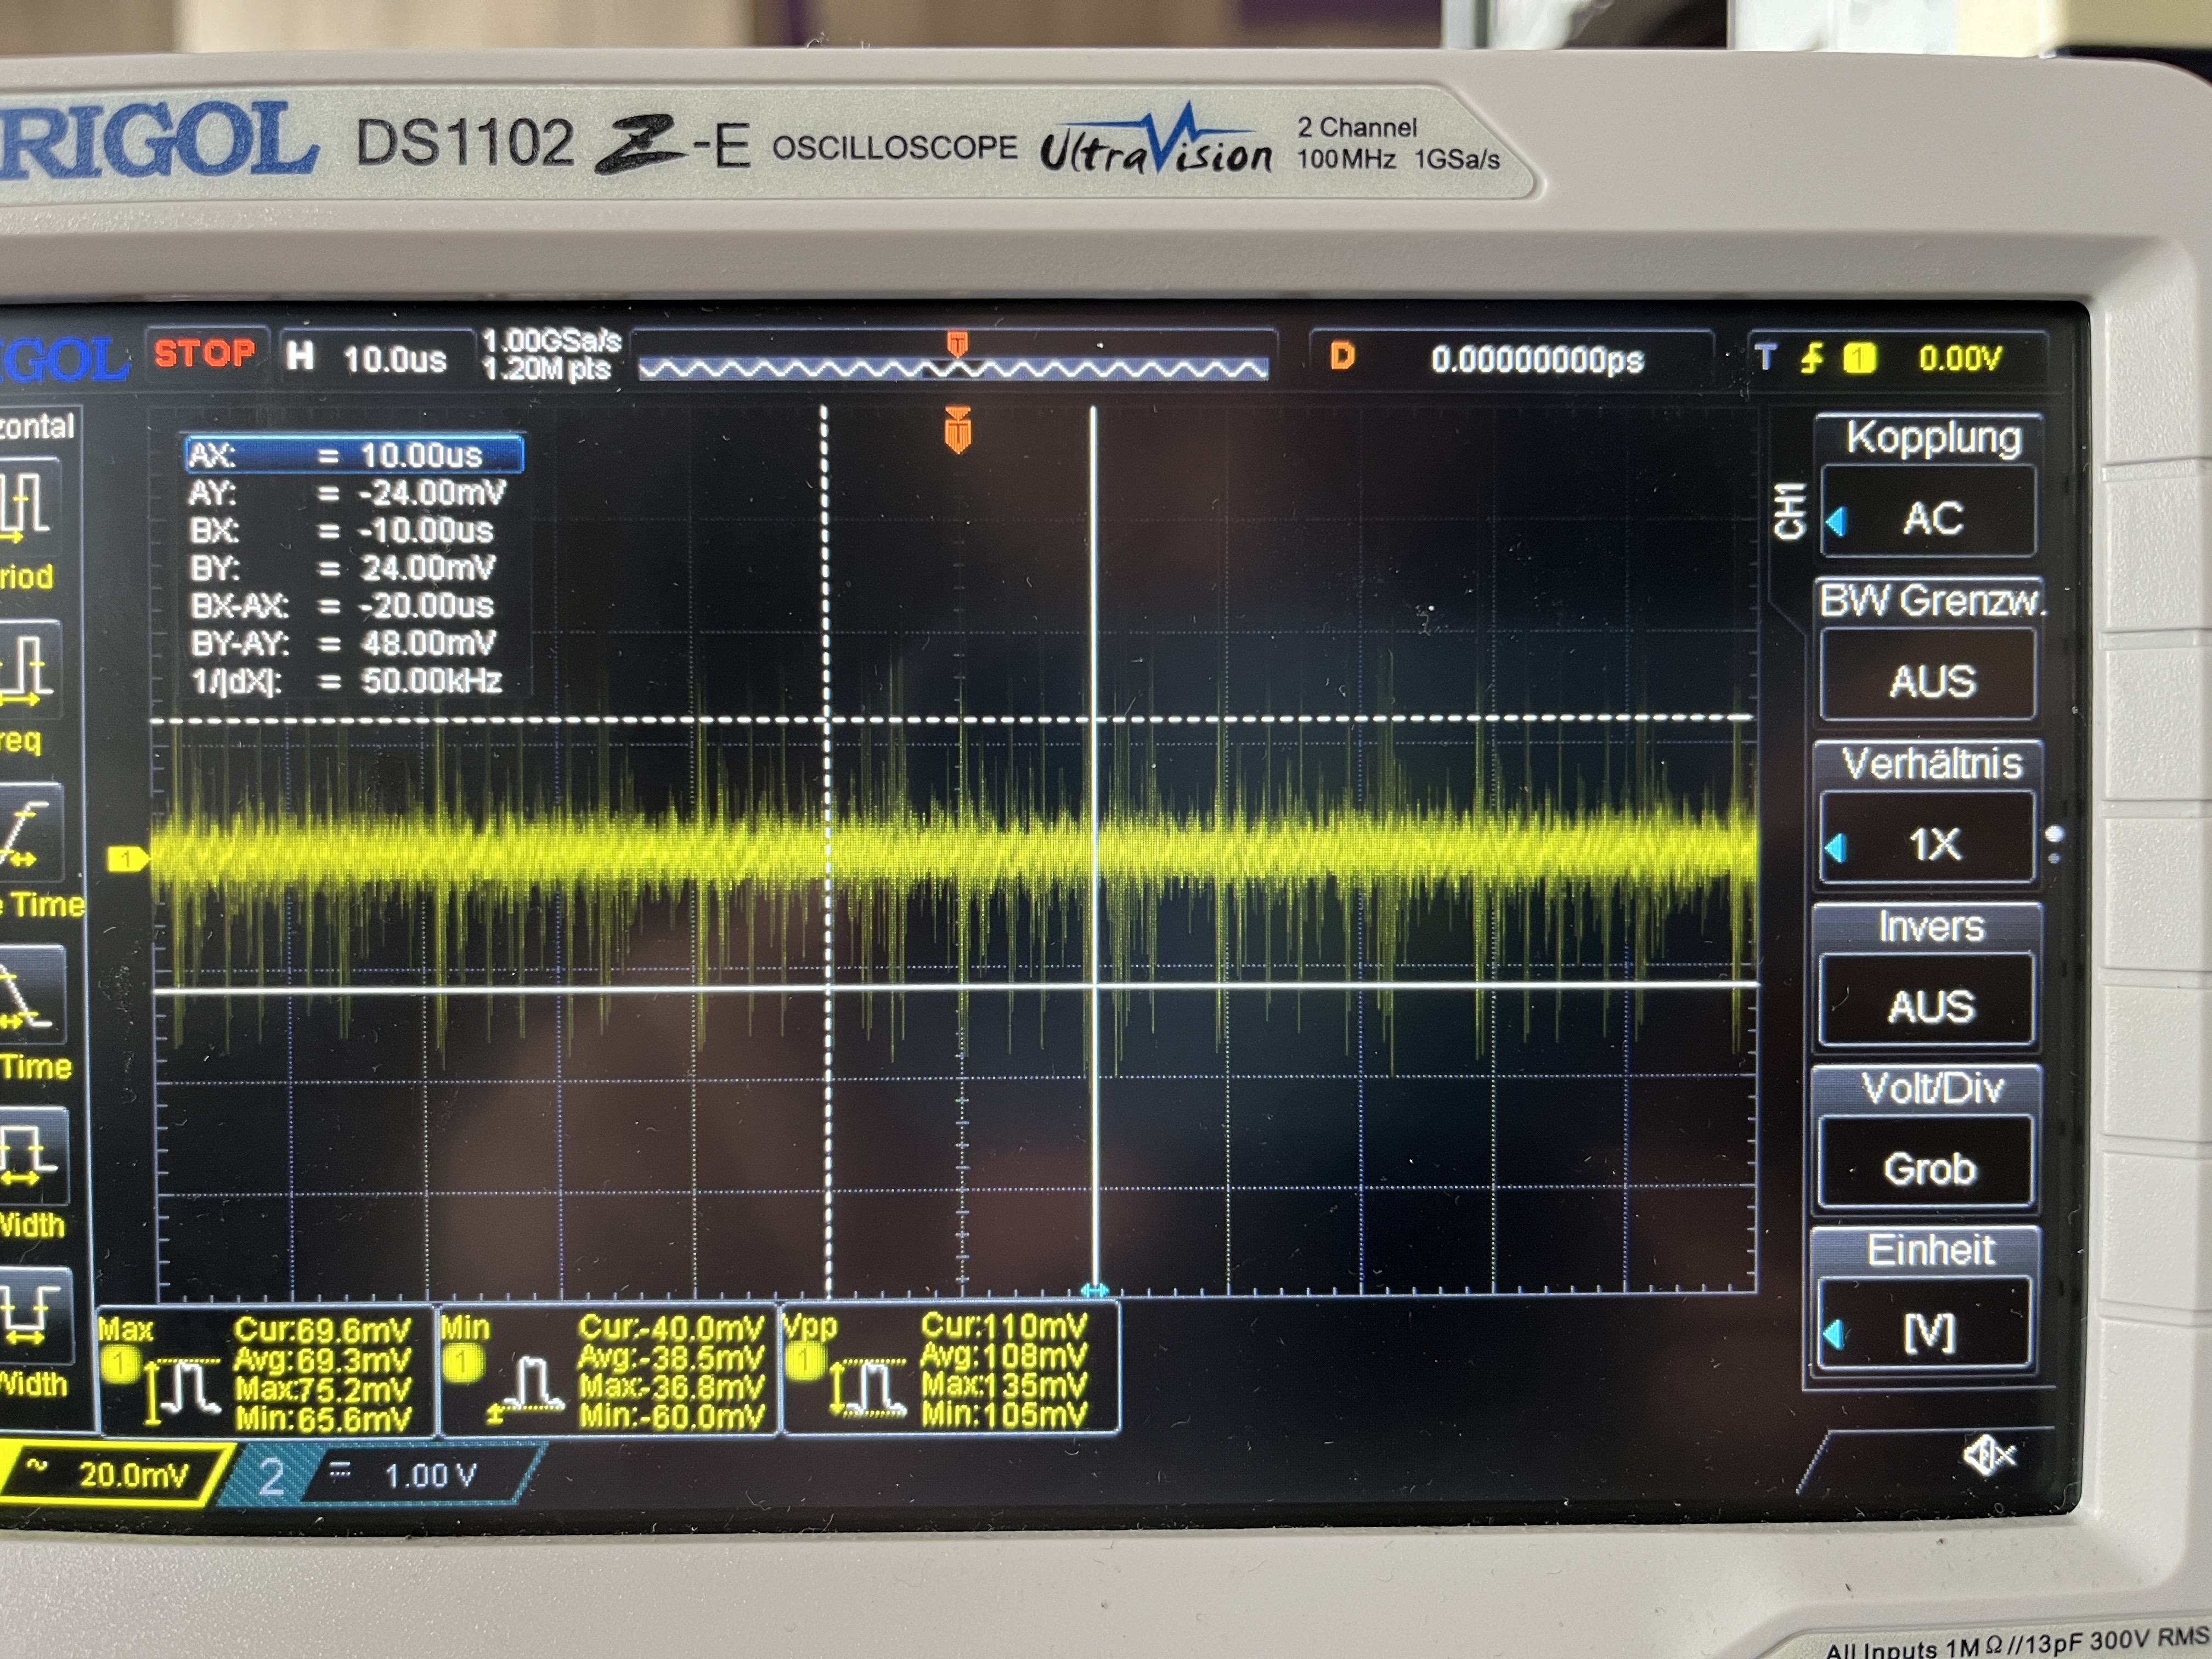
Task: Click the channel 1 ground level marker
Action: pyautogui.click(x=127, y=858)
